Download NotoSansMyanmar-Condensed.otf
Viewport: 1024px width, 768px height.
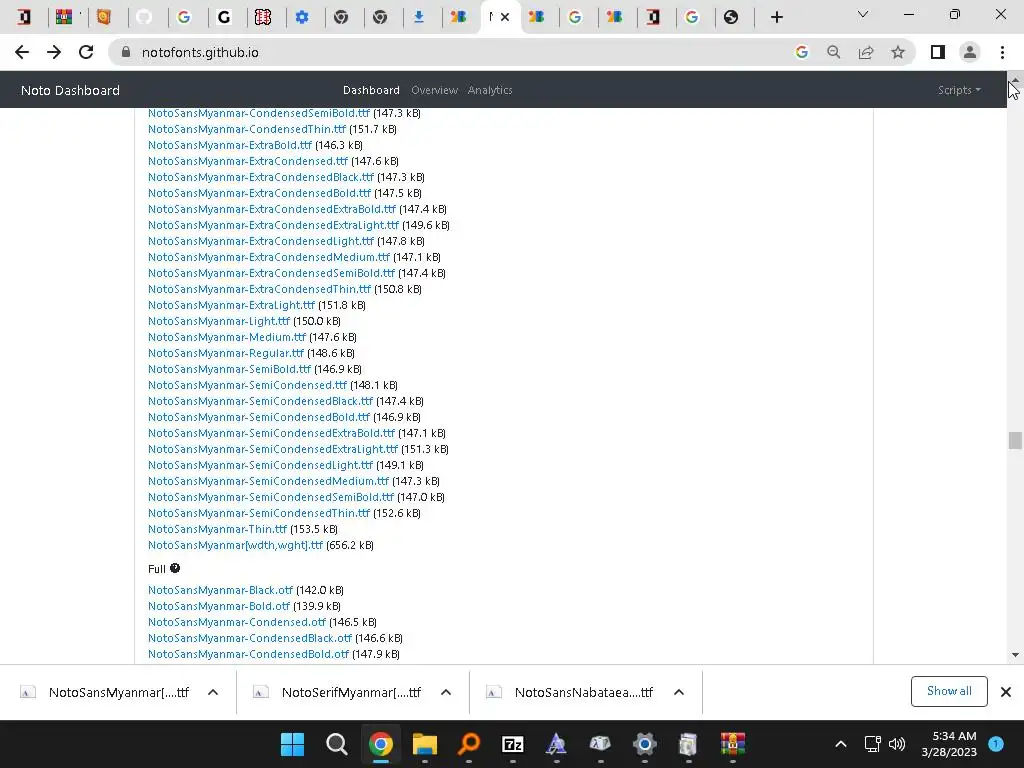237,622
